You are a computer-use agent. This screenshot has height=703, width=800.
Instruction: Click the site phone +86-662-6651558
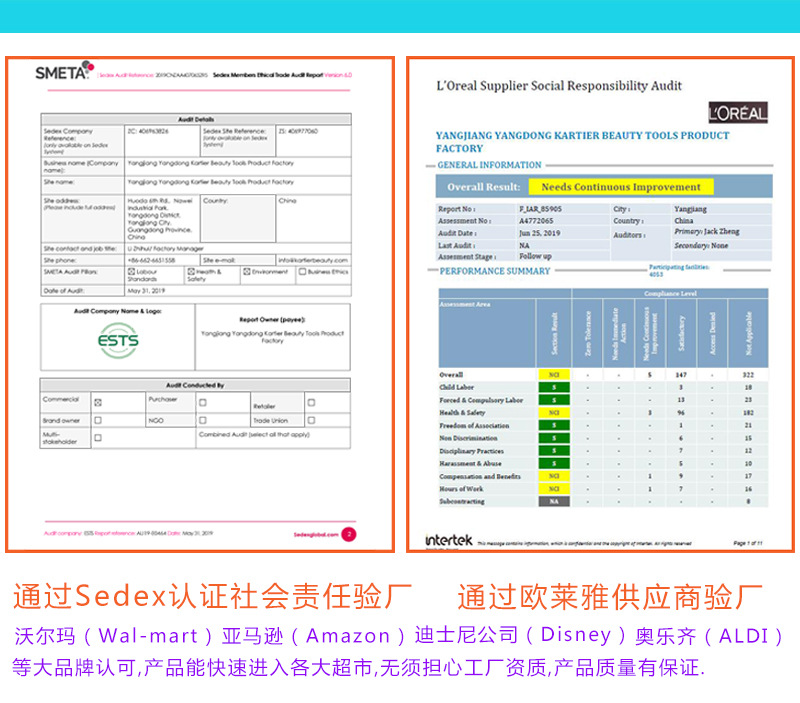click(152, 260)
